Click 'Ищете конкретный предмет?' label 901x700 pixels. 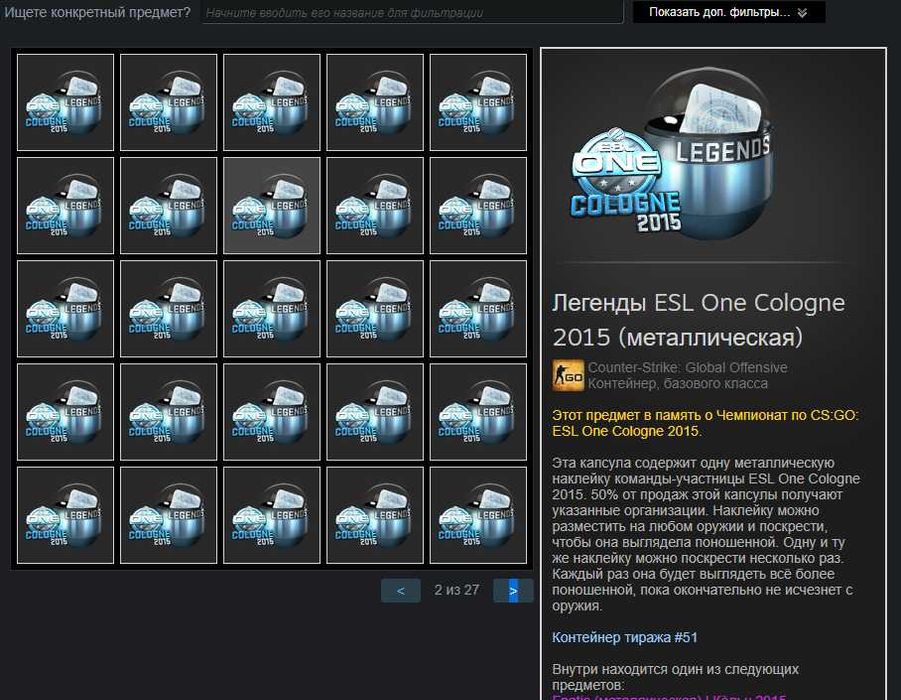97,12
